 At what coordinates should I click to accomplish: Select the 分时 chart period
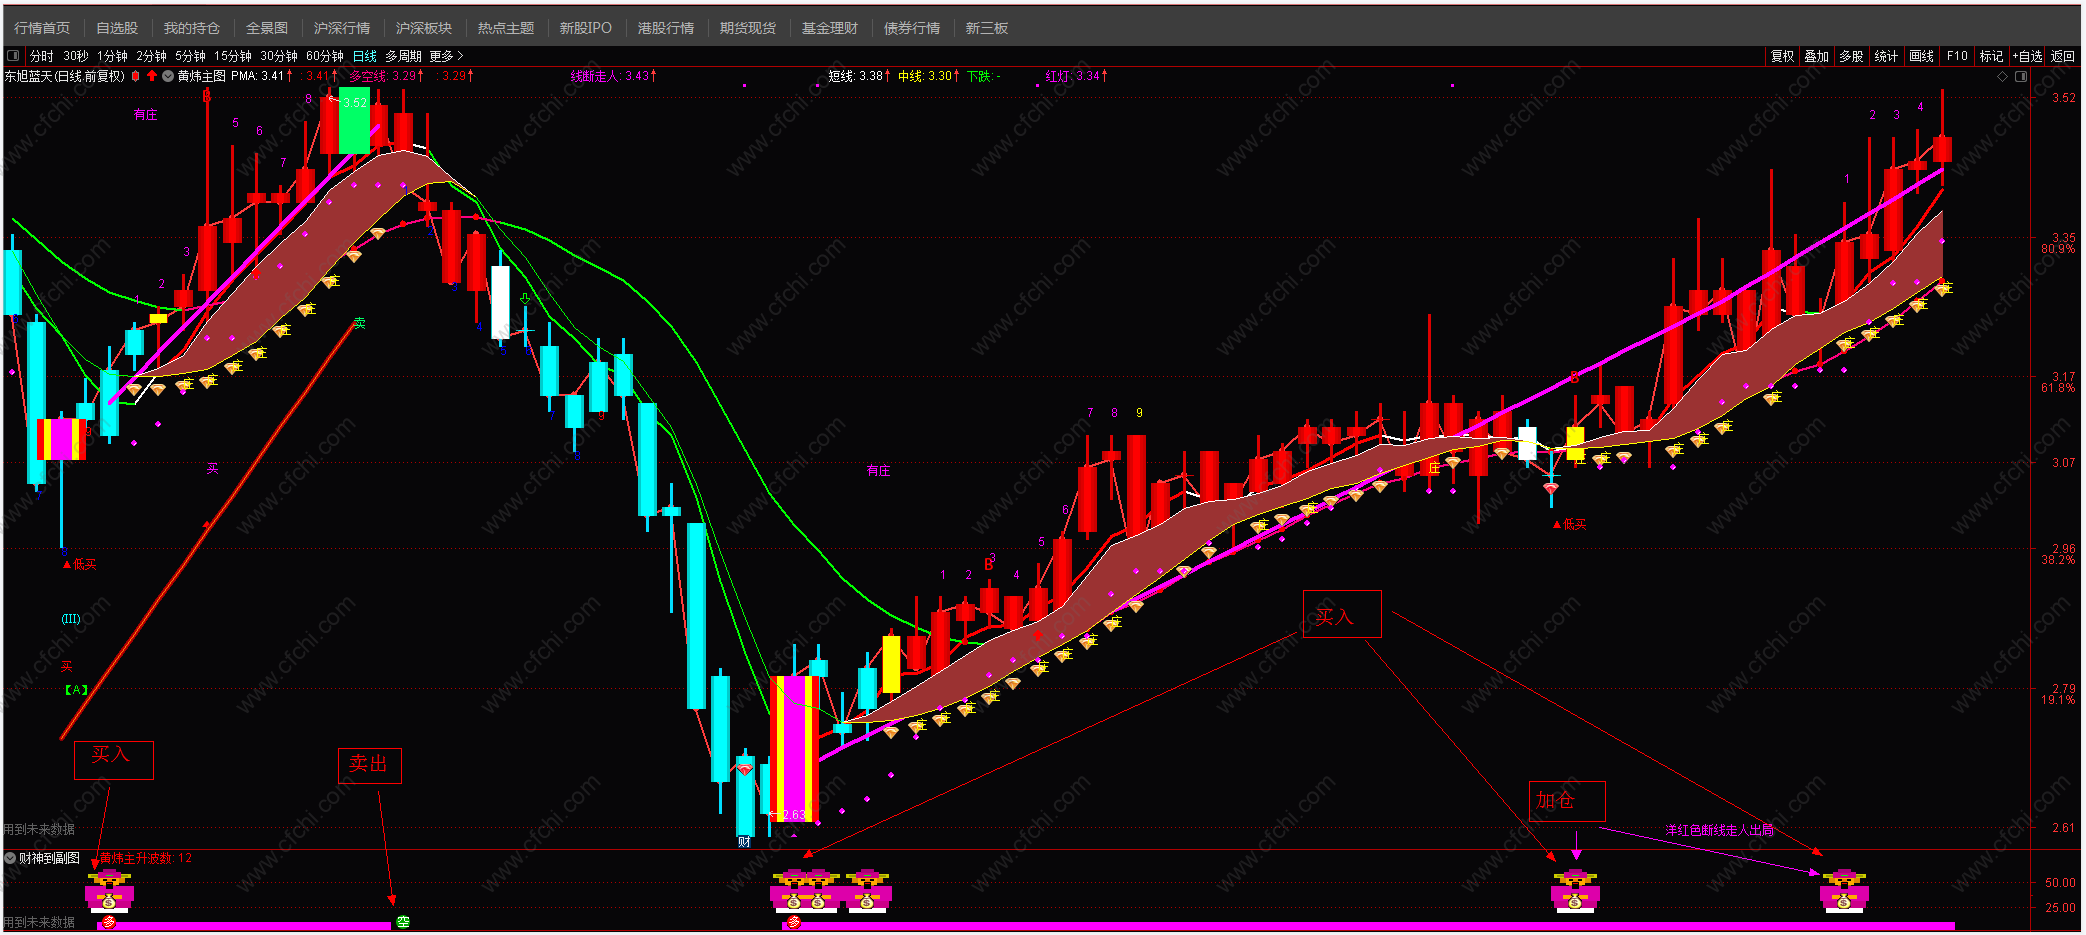pyautogui.click(x=42, y=56)
